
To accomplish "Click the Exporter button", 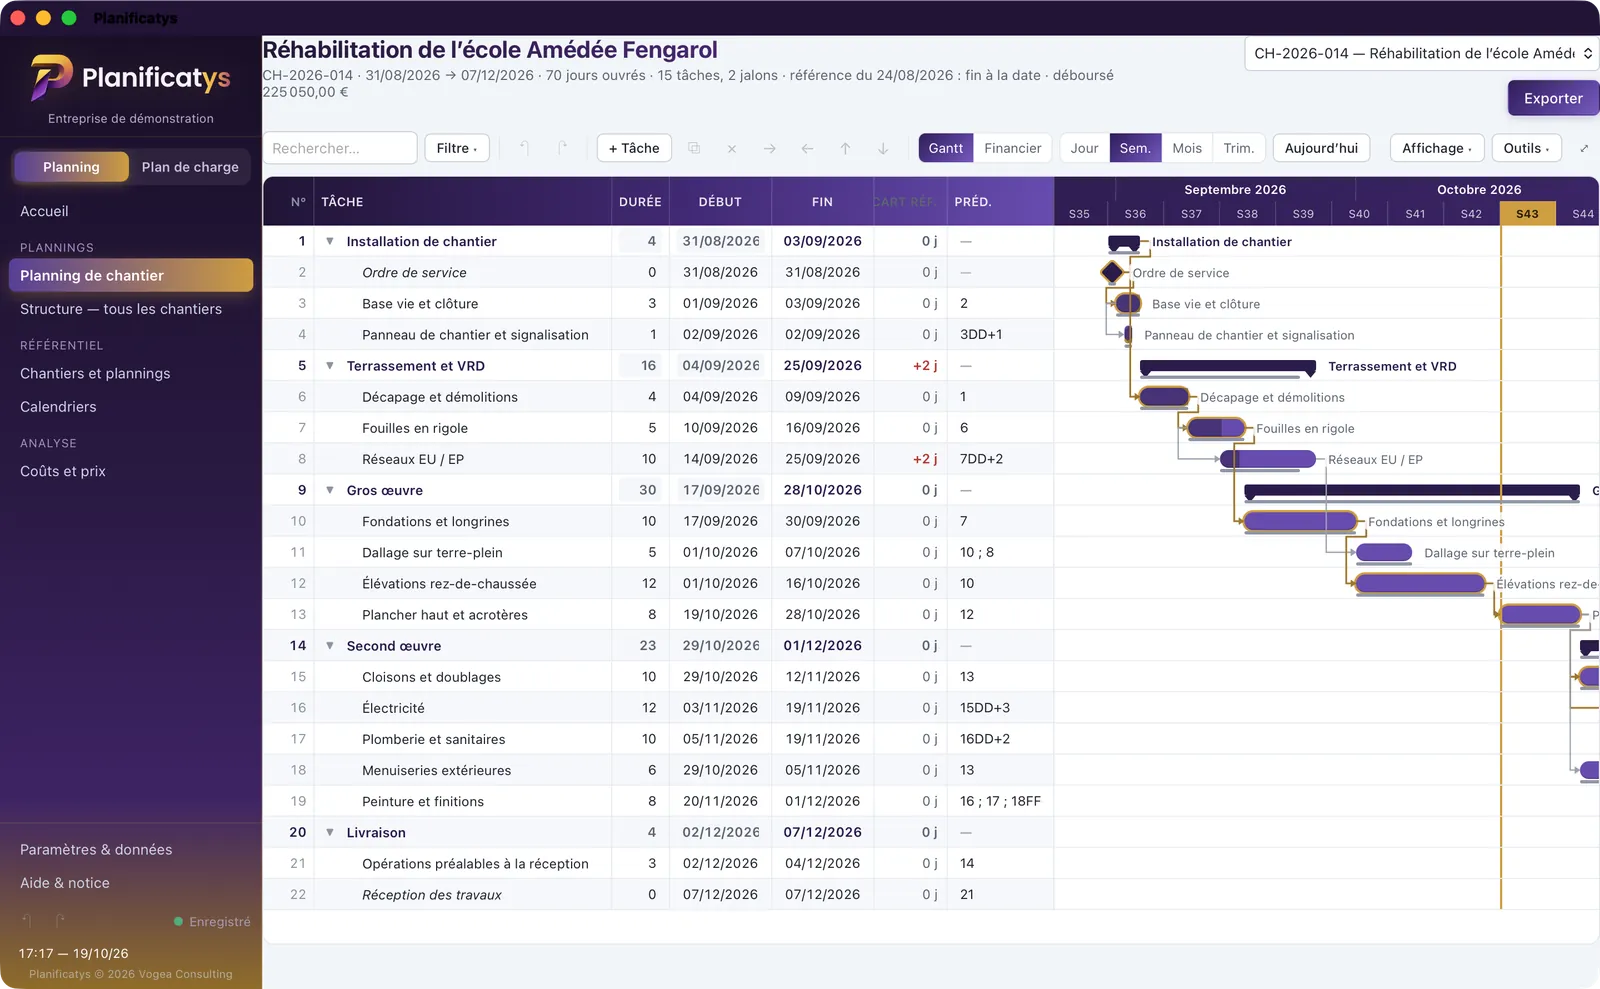I will point(1553,98).
